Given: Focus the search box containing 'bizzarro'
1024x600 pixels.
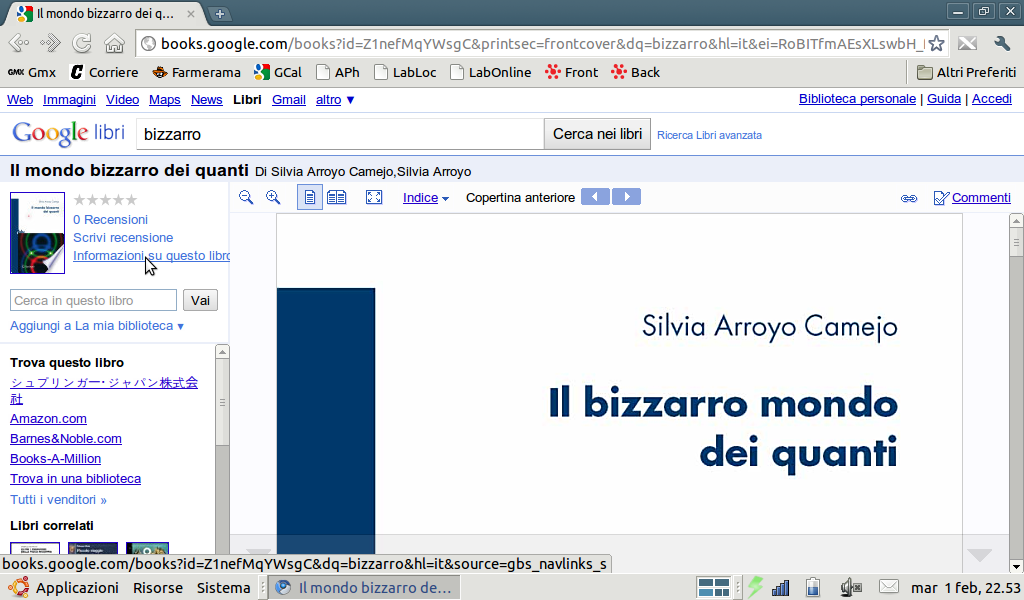Looking at the screenshot, I should click(340, 134).
